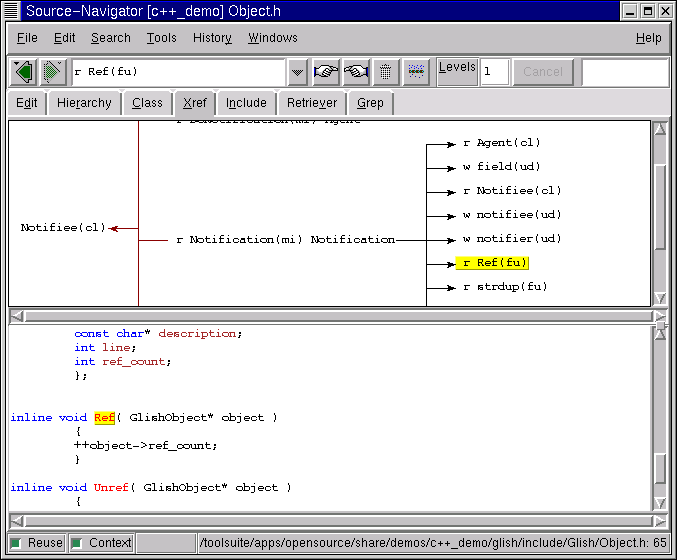The image size is (677, 560).
Task: Click the xref pane scroll-down arrow
Action: click(x=660, y=298)
